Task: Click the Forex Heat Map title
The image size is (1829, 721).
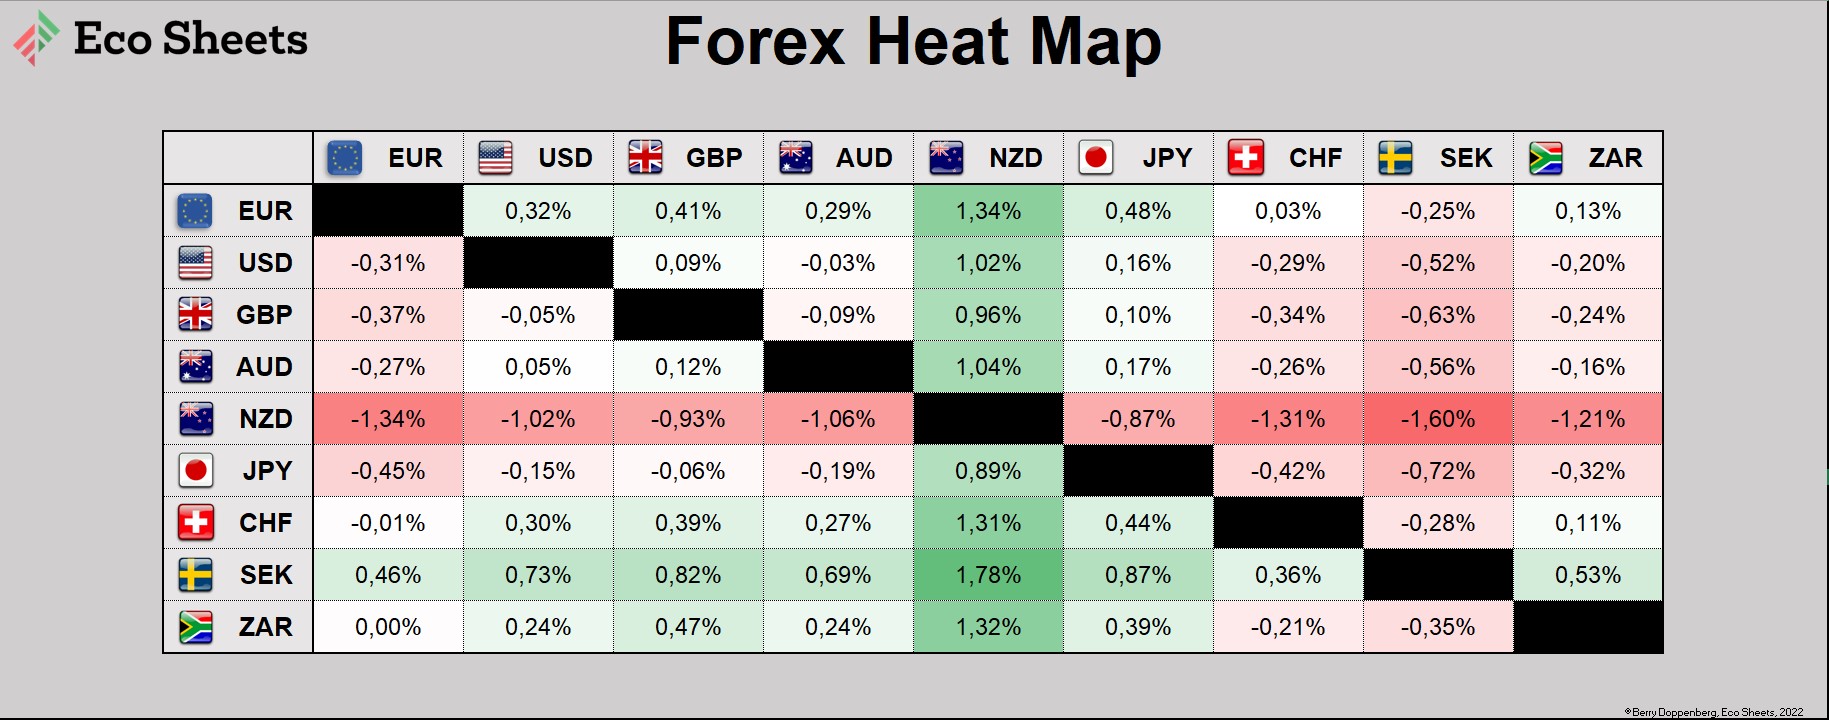Action: [913, 42]
